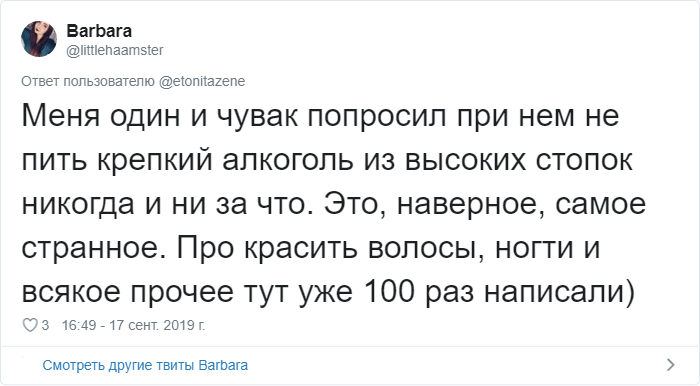Open the @littlehaamster handle
The height and width of the screenshot is (386, 700).
pyautogui.click(x=115, y=50)
